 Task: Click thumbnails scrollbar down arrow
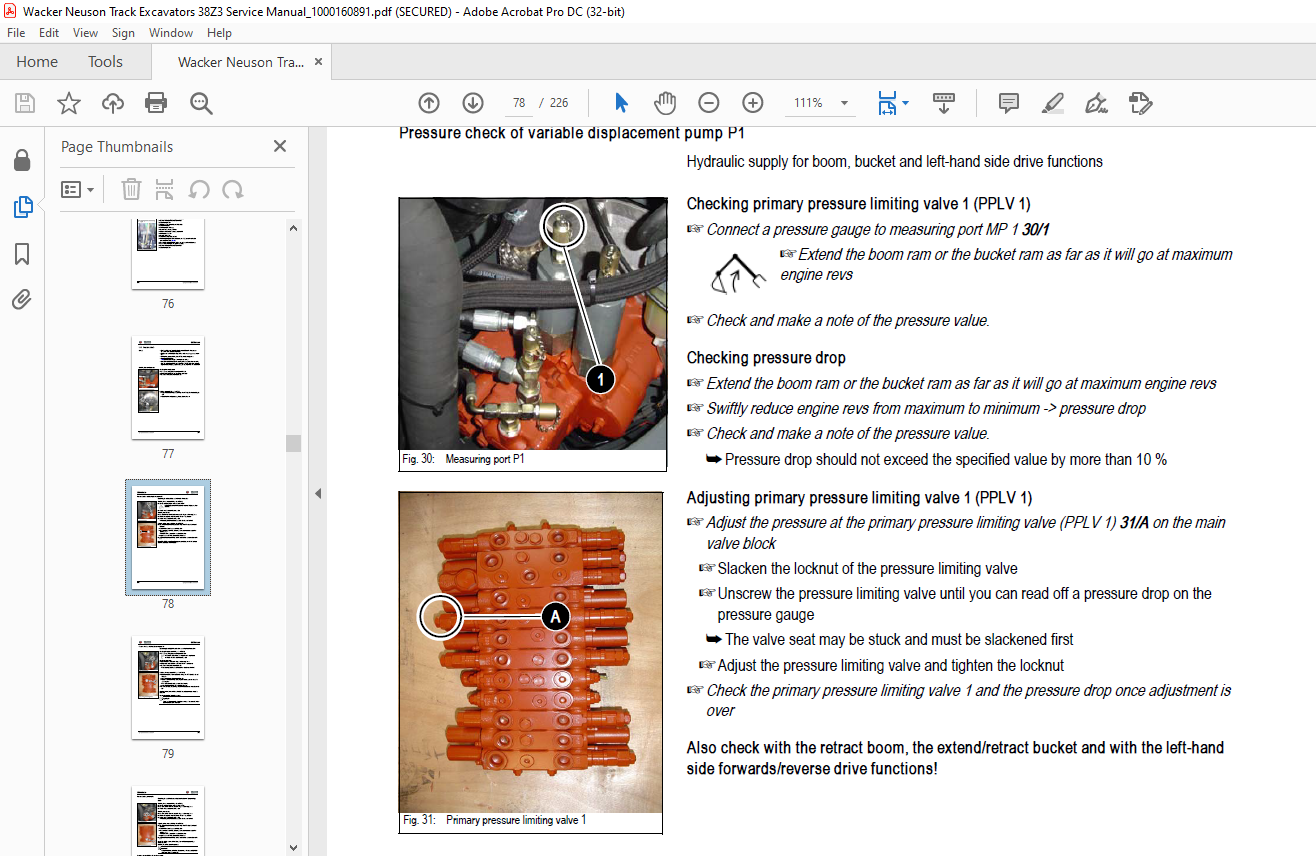click(293, 847)
